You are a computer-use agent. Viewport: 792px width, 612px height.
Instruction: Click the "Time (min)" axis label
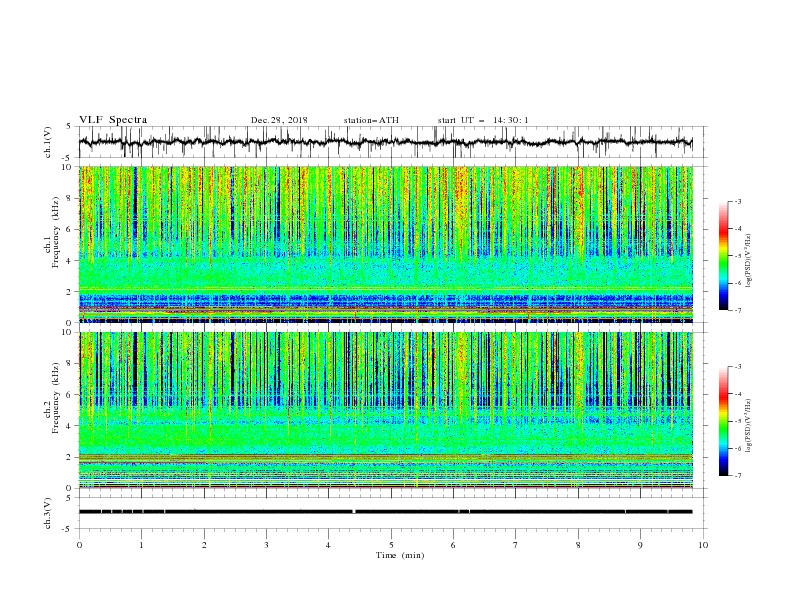[x=400, y=555]
